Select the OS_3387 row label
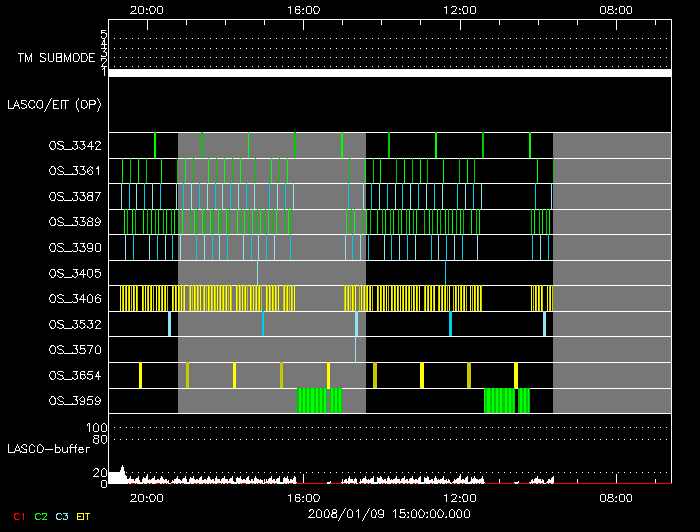The height and width of the screenshot is (532, 700). 75,196
